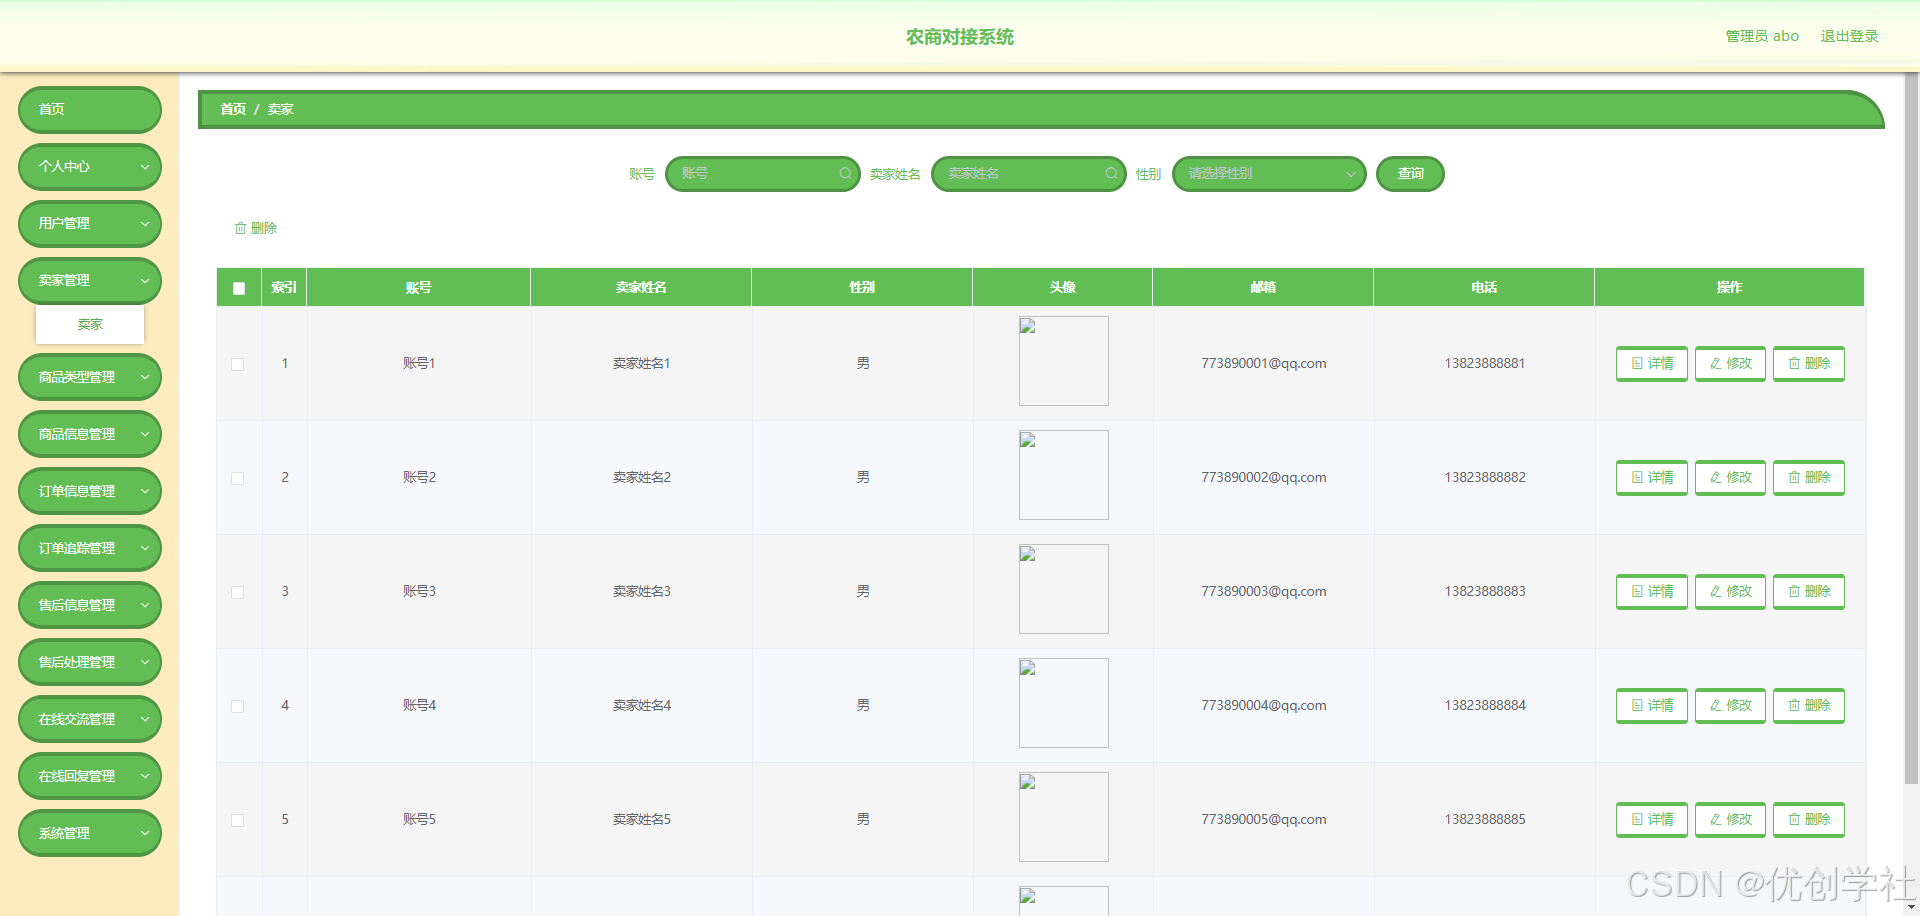
Task: View 详情 of 账号3 row
Action: coord(1652,592)
